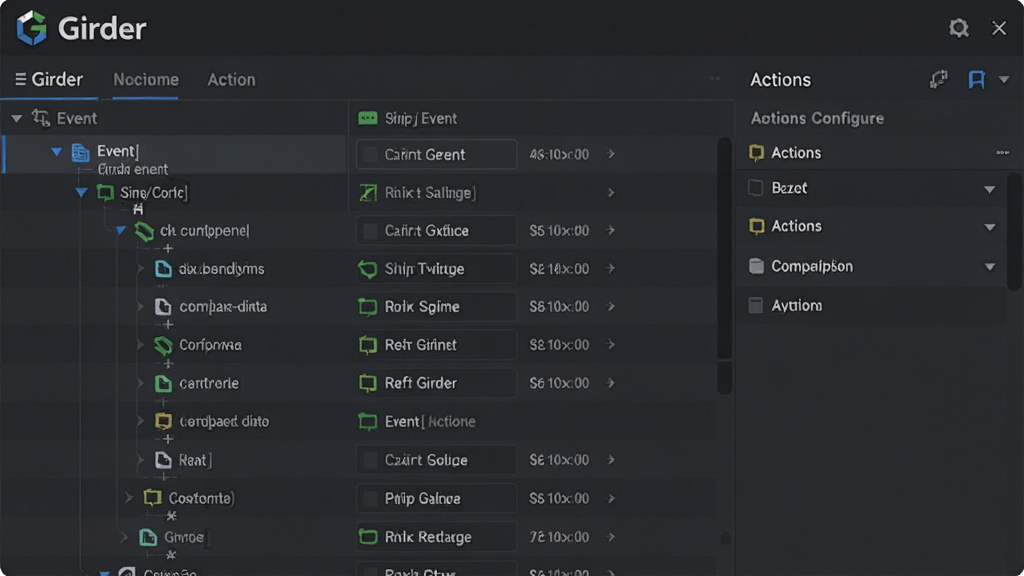Image resolution: width=1024 pixels, height=576 pixels.
Task: Open arrow on the Priip Gainoe row
Action: 611,498
